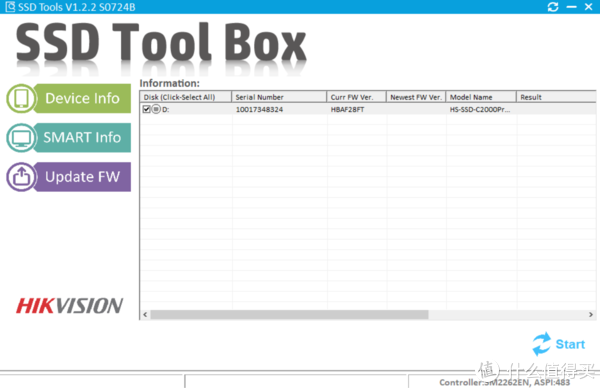Open the Device Info tab
The height and width of the screenshot is (388, 600).
(83, 98)
